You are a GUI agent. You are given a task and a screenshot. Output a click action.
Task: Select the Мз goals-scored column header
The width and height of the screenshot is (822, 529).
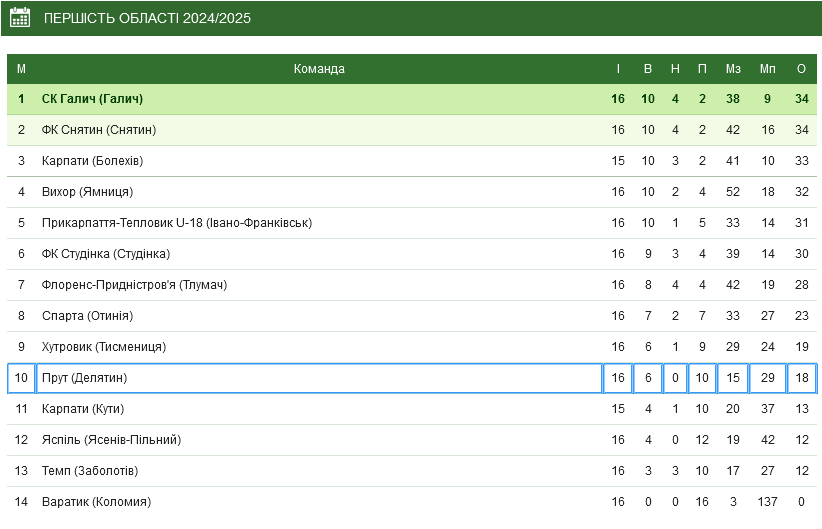(x=733, y=69)
